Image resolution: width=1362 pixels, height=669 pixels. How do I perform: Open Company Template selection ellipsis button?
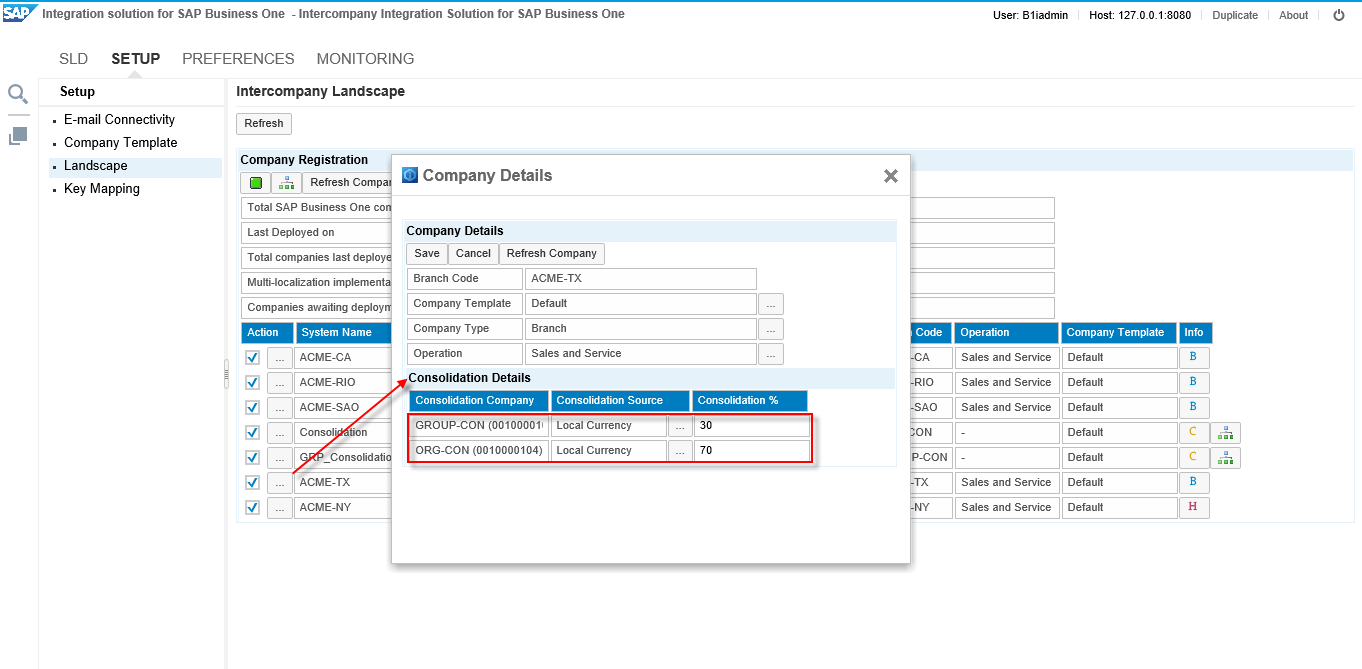tap(770, 304)
